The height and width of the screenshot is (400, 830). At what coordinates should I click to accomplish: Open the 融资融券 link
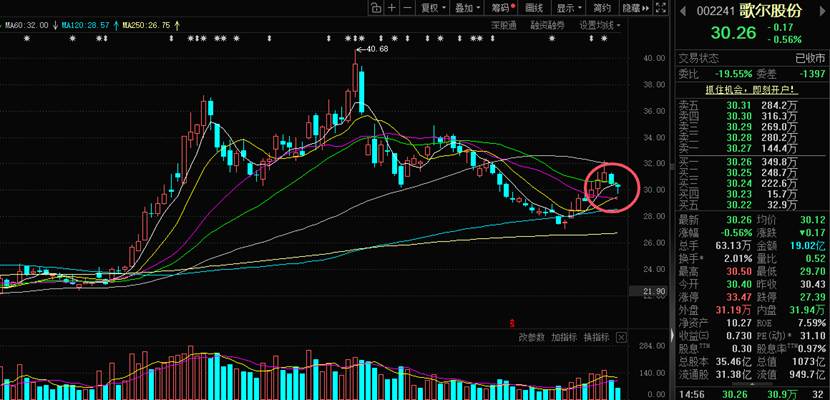coord(547,25)
